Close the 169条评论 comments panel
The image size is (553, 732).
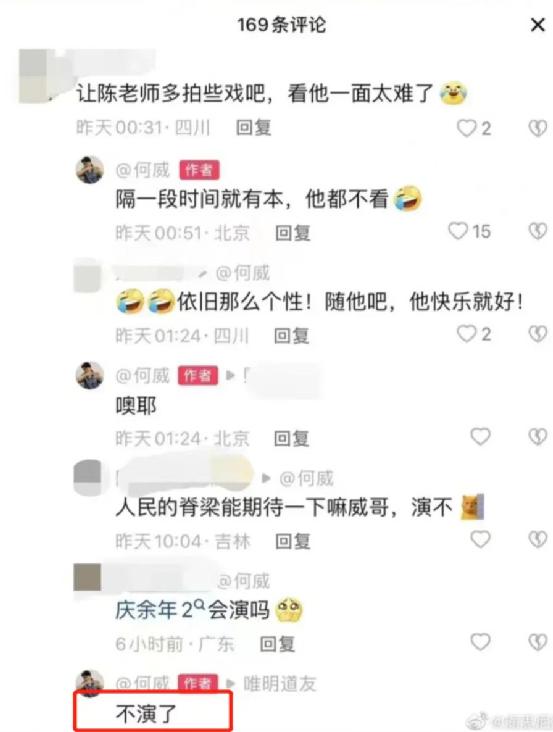coord(538,25)
